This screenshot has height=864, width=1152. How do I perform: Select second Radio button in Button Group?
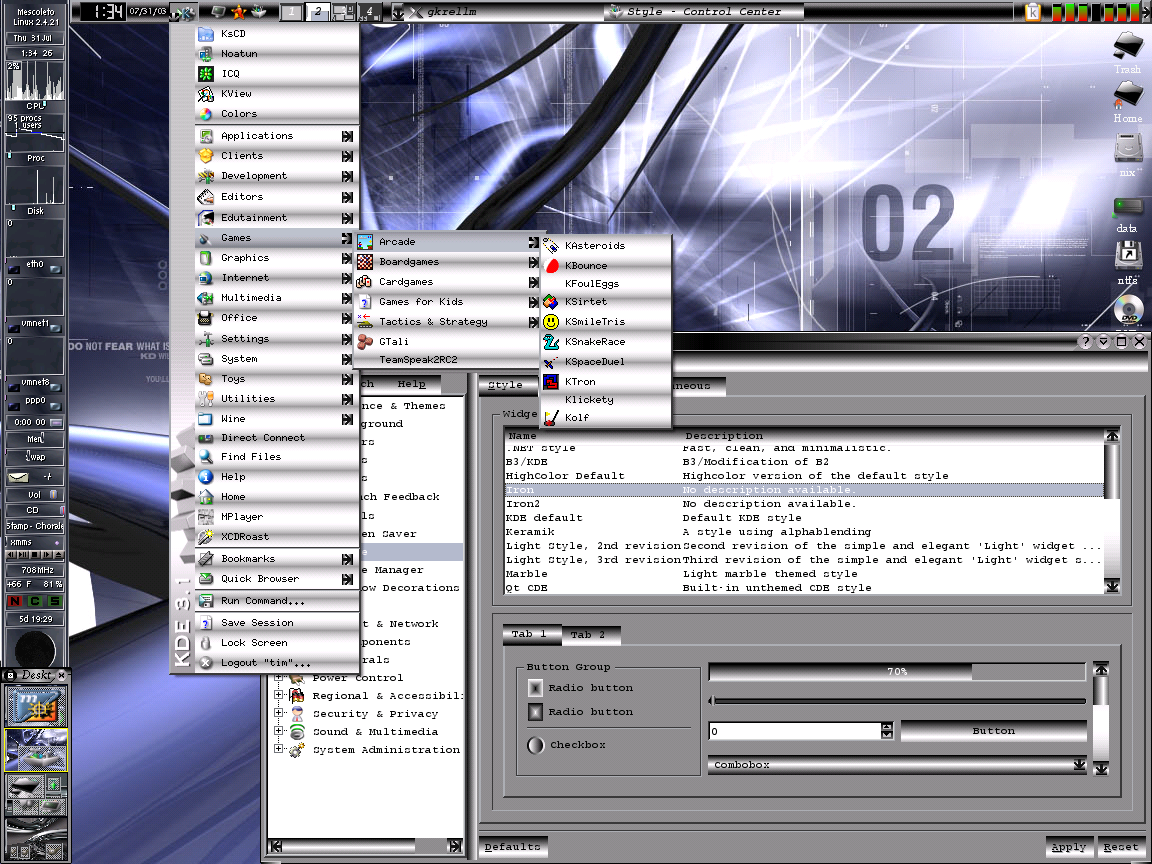click(536, 712)
